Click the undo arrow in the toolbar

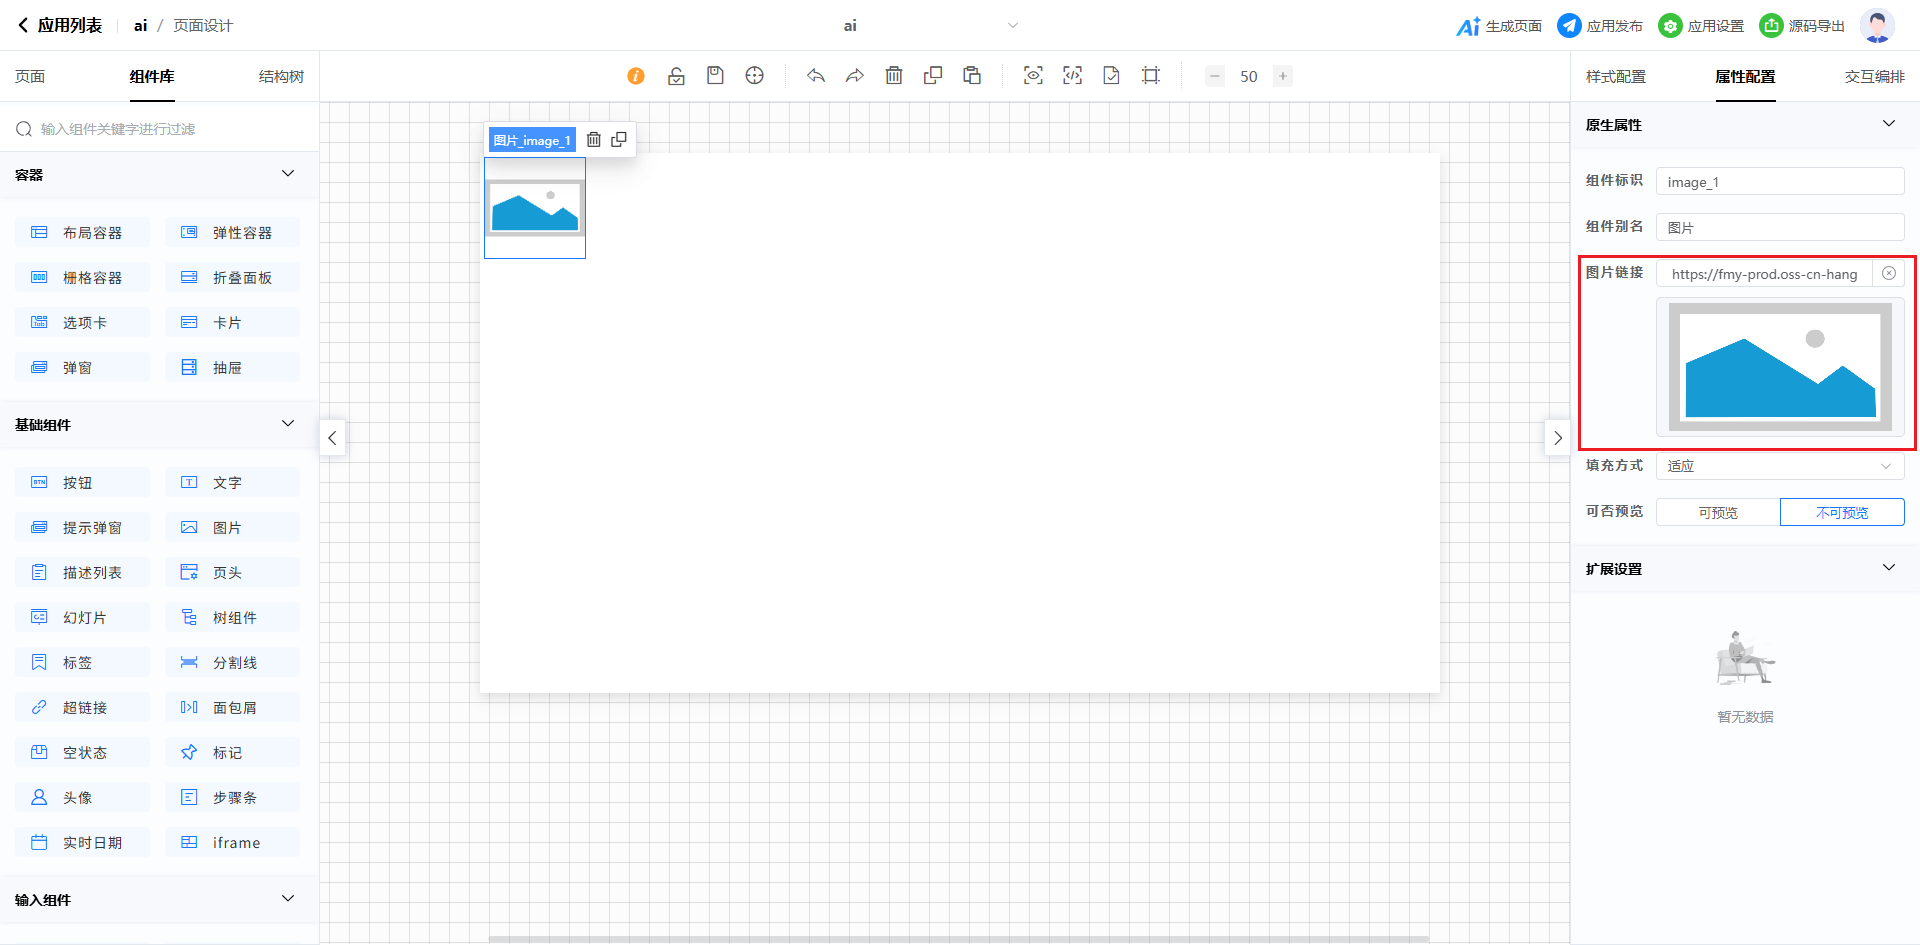[816, 76]
